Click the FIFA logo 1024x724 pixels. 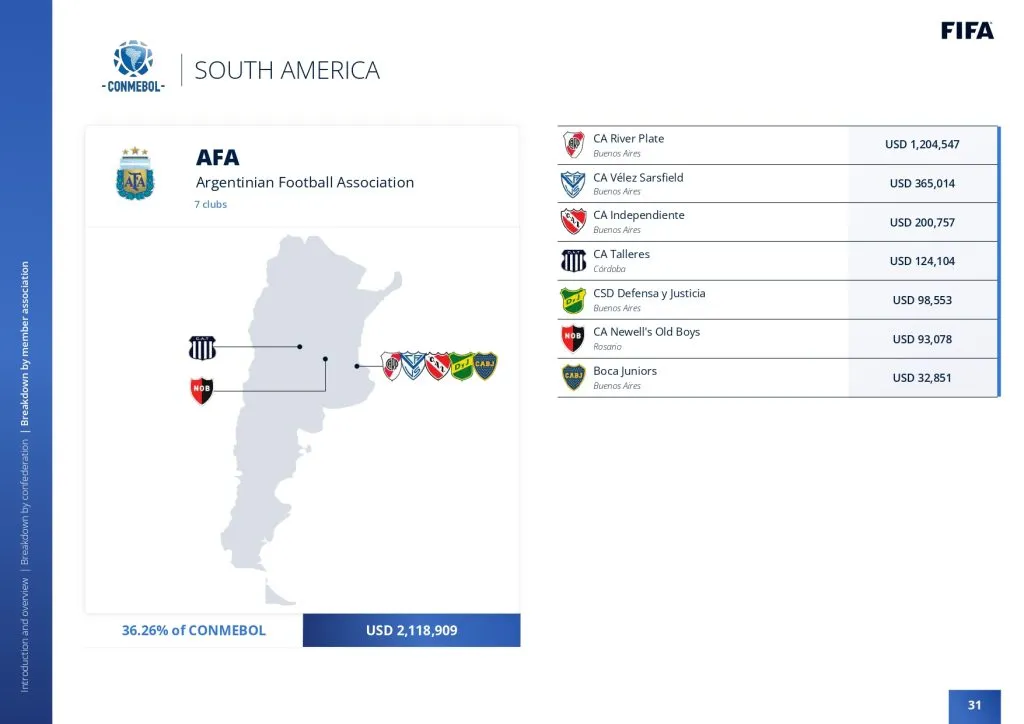[967, 31]
